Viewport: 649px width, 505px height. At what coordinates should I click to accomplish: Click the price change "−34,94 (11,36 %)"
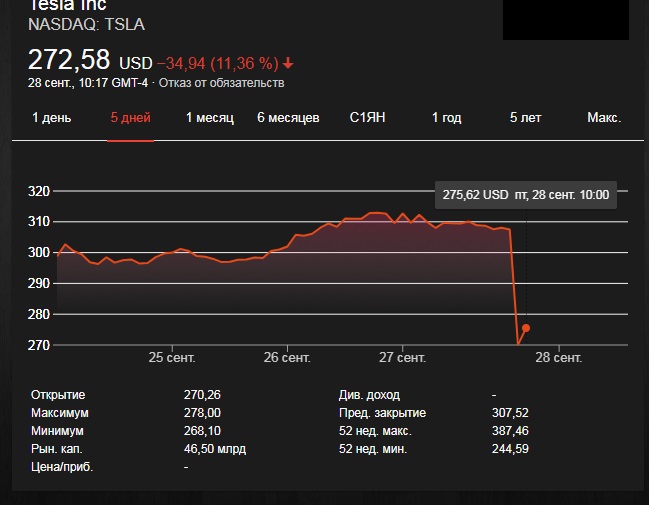[218, 63]
